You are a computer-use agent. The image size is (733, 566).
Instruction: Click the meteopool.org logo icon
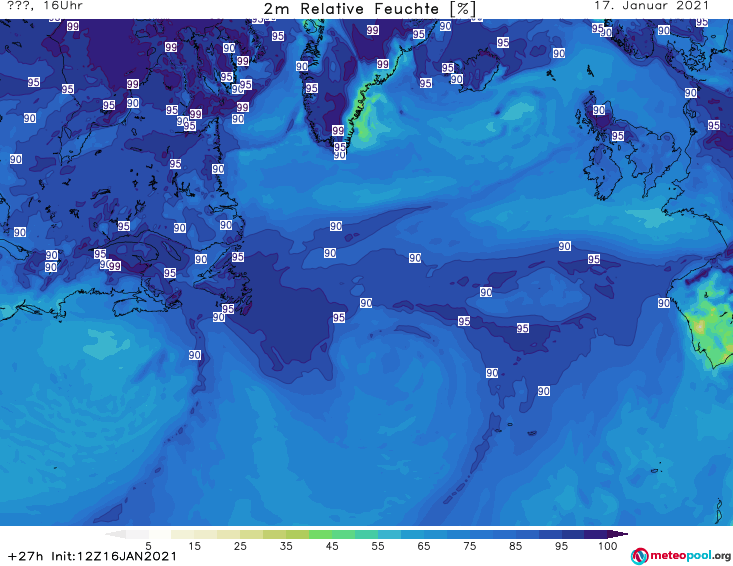[x=639, y=556]
